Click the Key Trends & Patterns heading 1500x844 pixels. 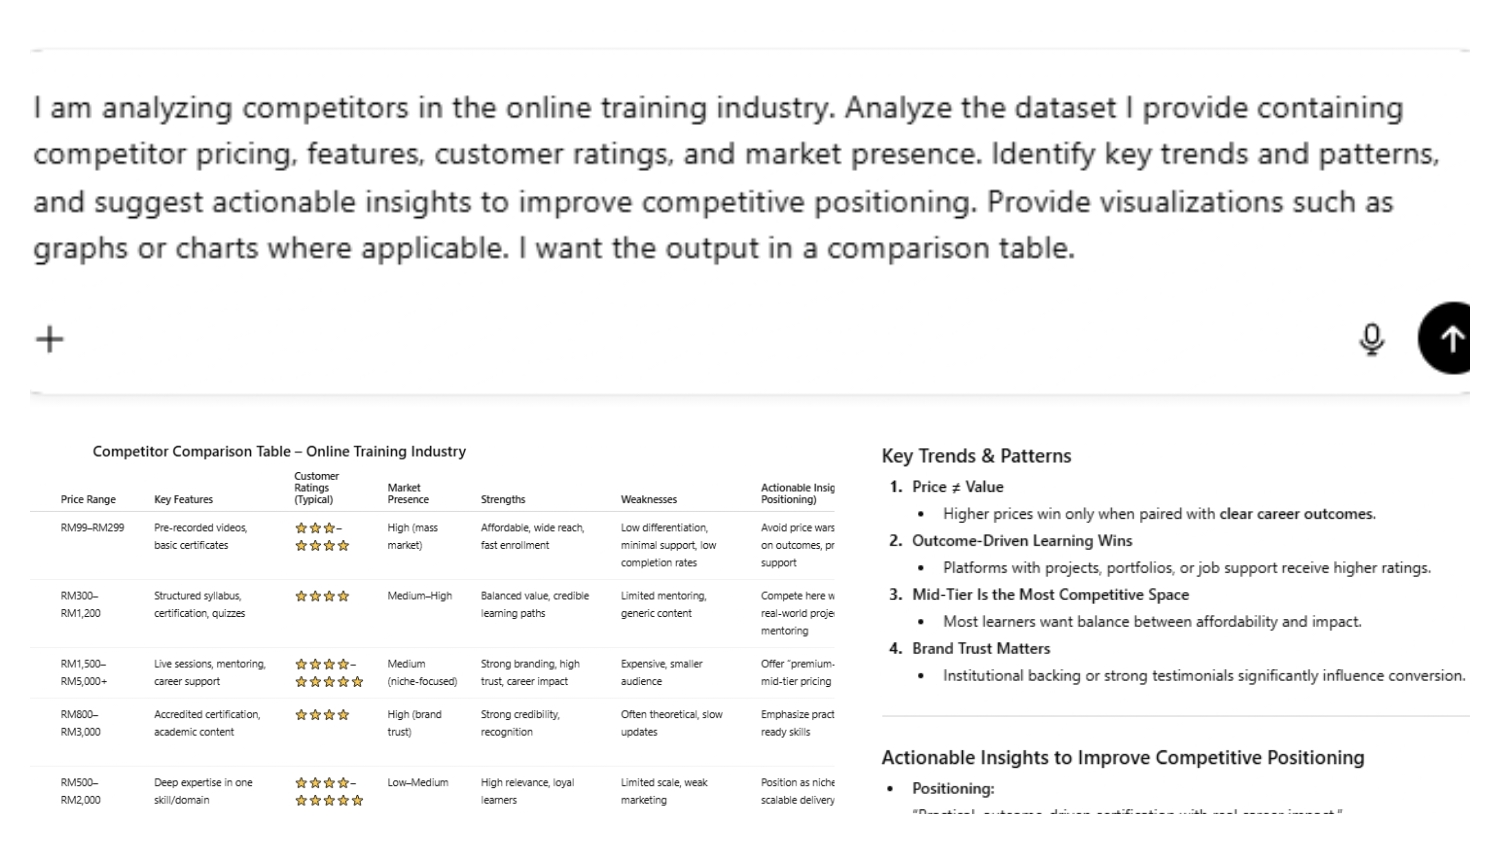(976, 456)
